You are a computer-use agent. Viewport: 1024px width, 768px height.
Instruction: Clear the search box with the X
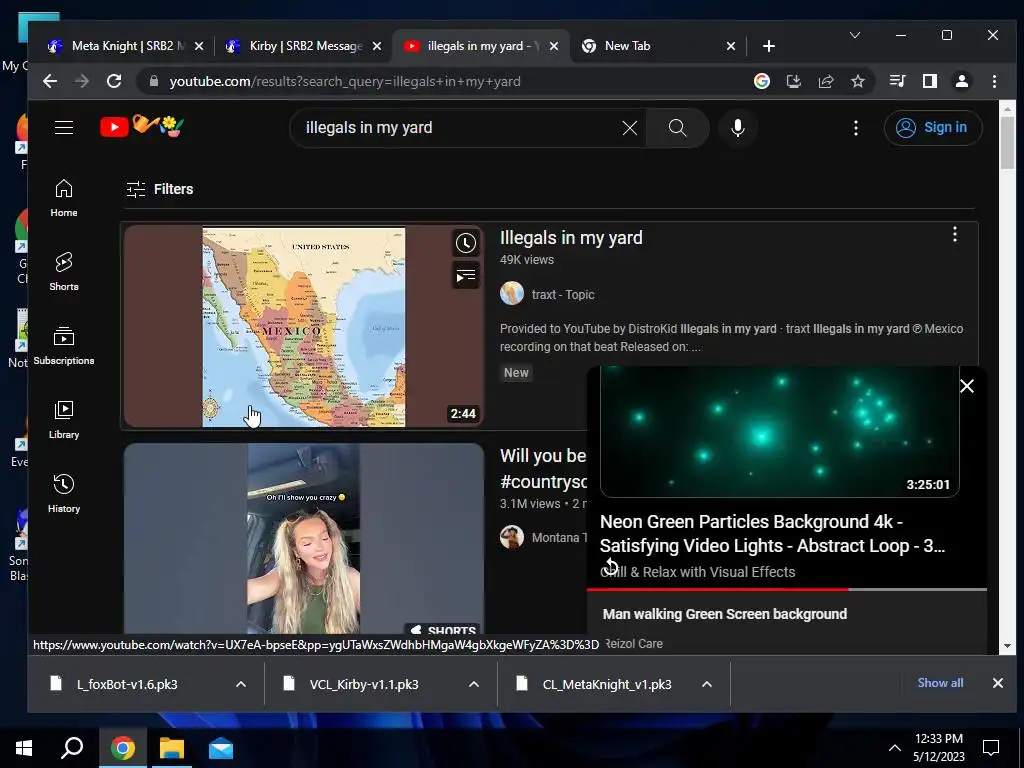click(x=630, y=128)
